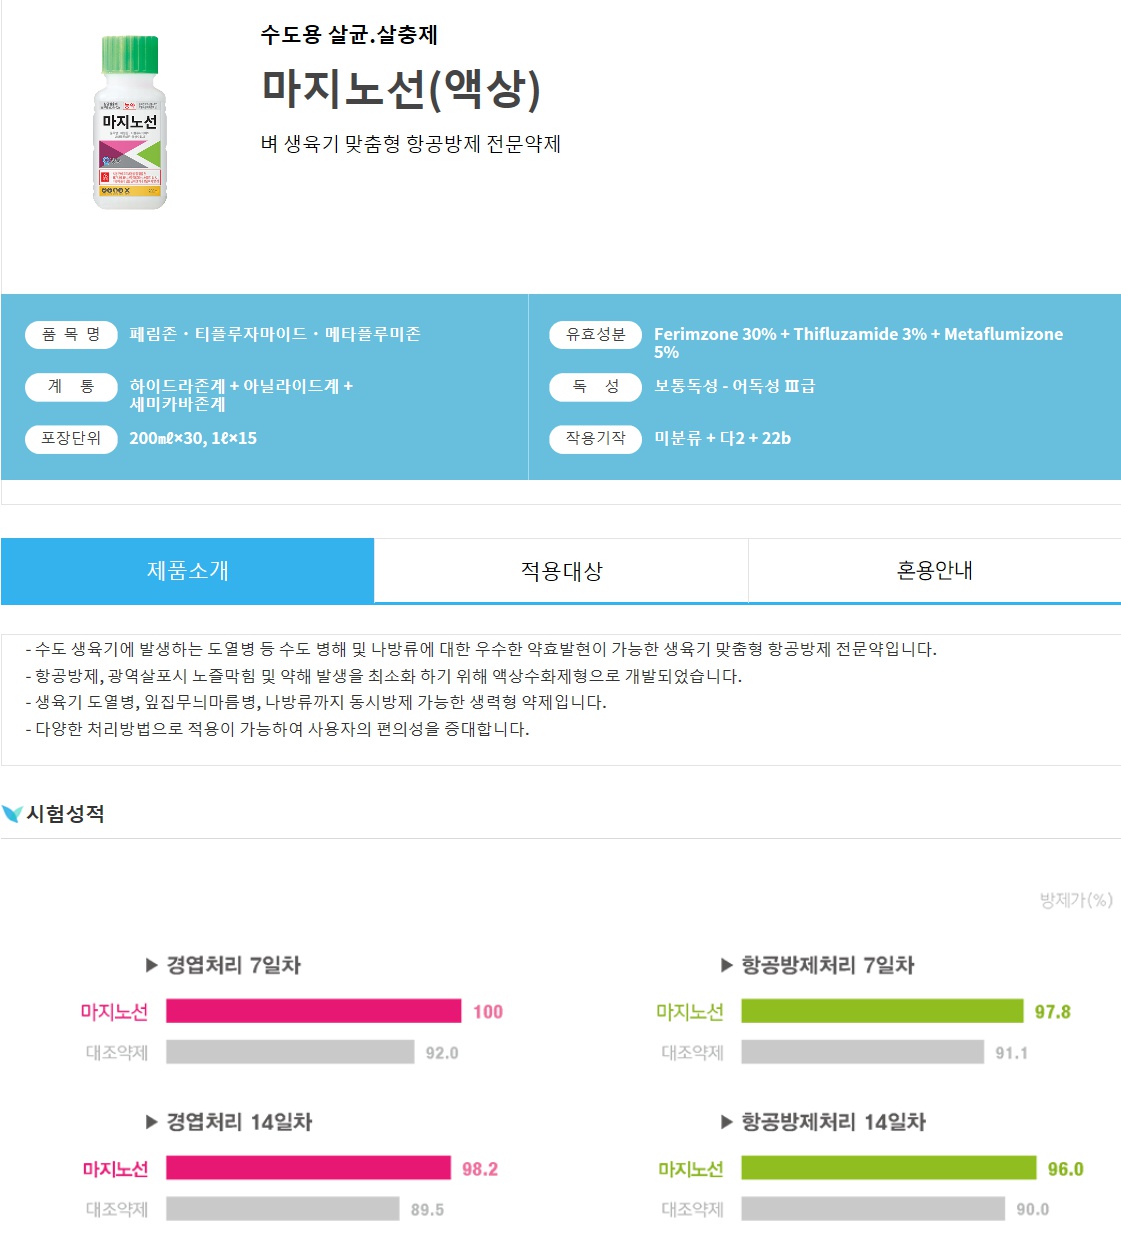Screen dimensions: 1121x1254
Task: Click the 마지노선 product bottle image
Action: 130,122
